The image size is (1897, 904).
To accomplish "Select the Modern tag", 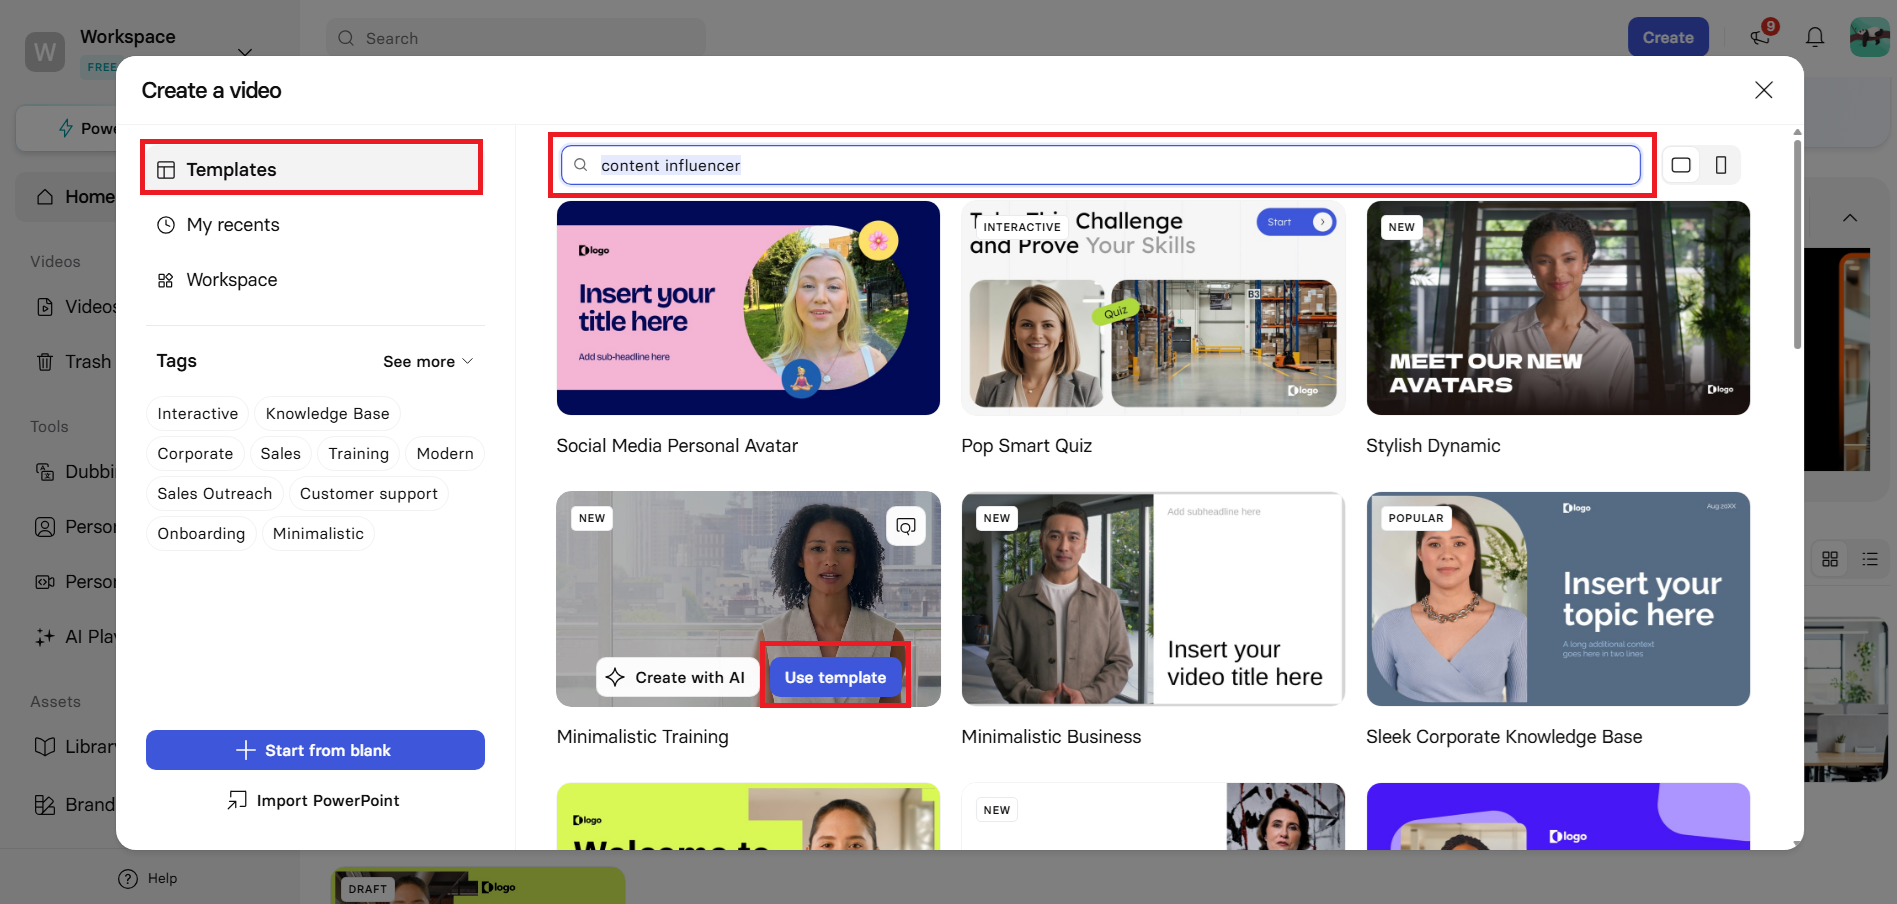I will [x=445, y=454].
